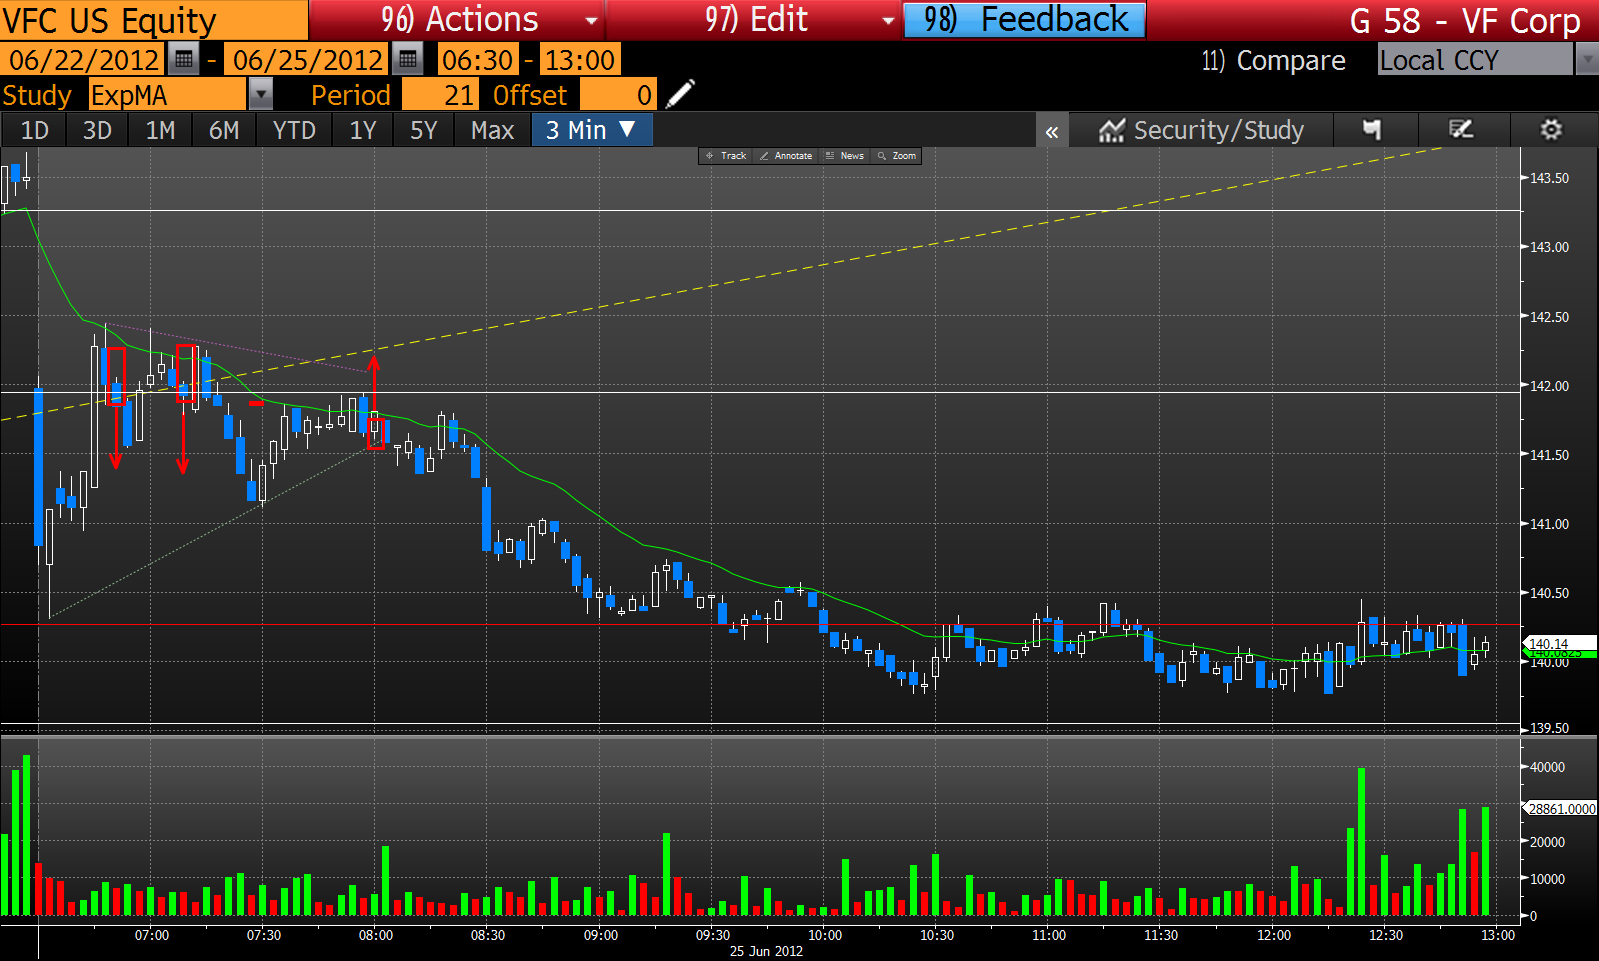
Task: Click the ExpMA study name field
Action: point(167,95)
